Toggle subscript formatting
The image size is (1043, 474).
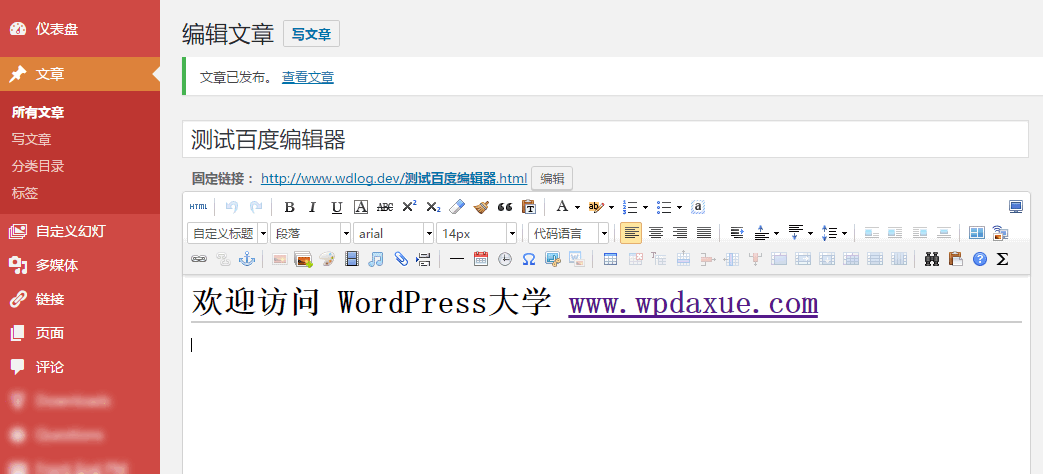click(x=433, y=207)
